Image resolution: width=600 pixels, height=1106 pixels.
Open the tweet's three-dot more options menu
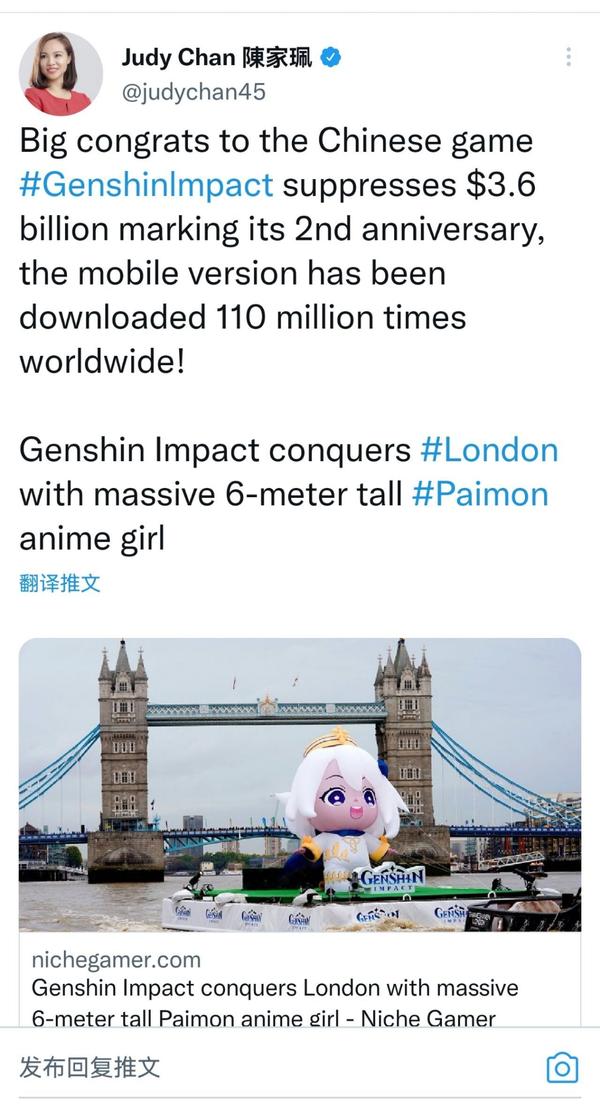click(568, 57)
